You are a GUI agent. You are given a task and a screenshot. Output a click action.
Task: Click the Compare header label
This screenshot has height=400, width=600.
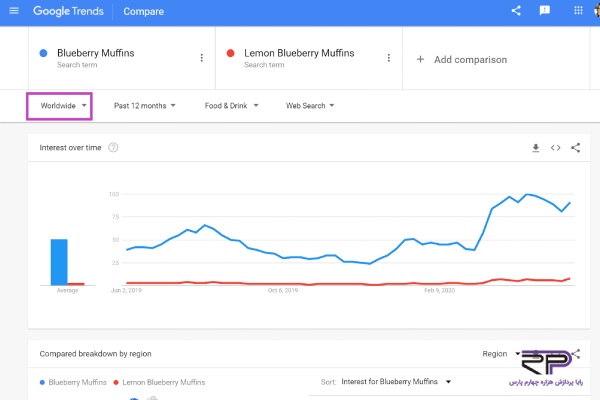tap(143, 11)
